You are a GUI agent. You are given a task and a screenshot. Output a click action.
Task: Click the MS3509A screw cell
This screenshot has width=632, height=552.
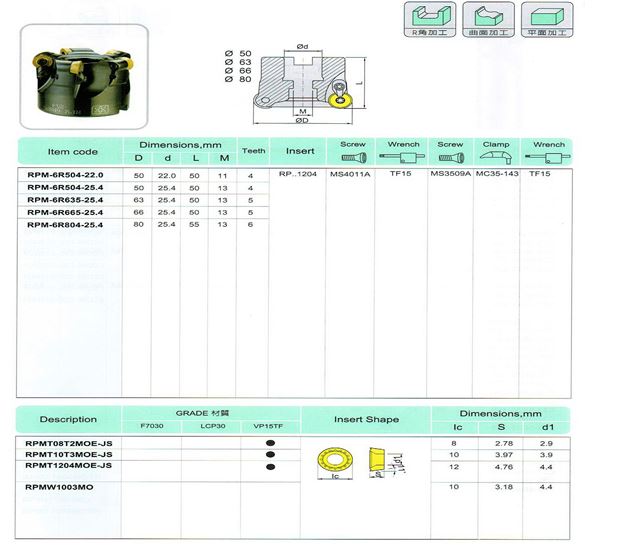point(451,174)
